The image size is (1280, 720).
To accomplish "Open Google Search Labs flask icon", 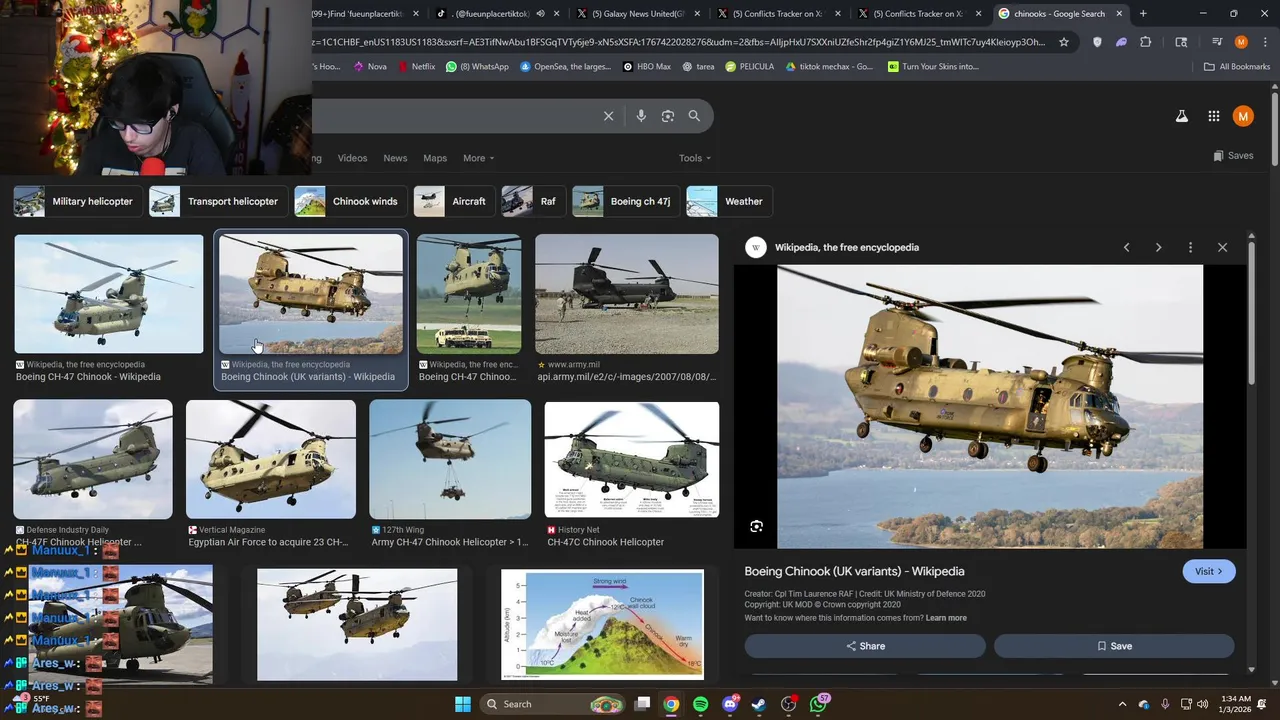I will (x=1182, y=116).
